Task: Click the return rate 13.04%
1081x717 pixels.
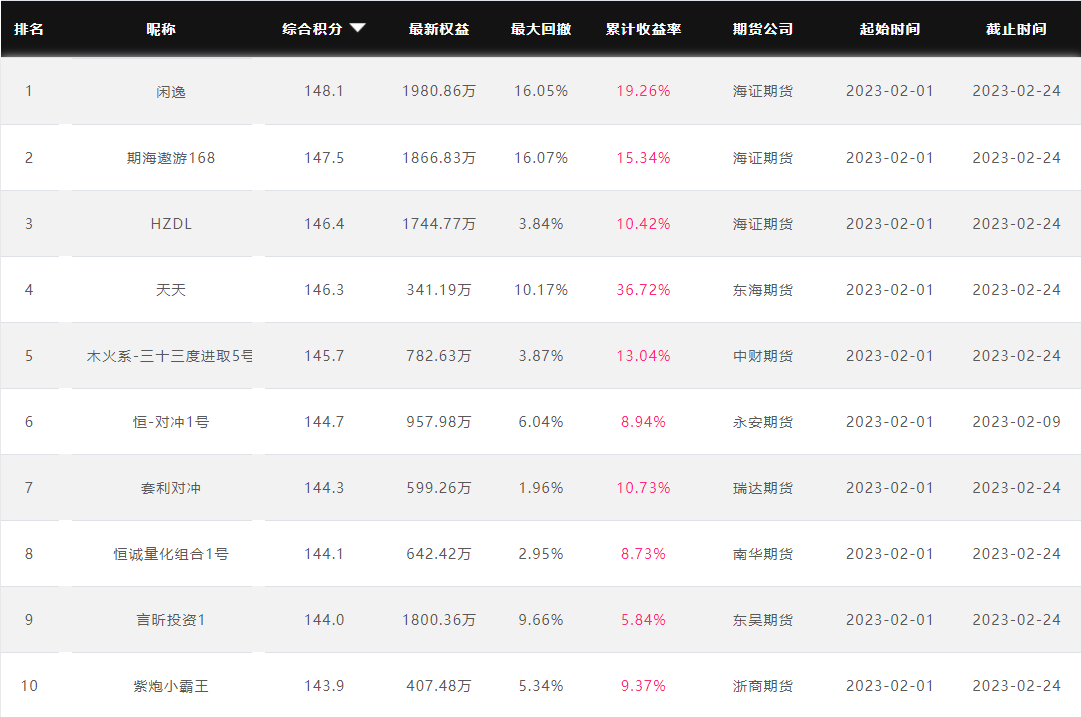Action: (x=643, y=356)
